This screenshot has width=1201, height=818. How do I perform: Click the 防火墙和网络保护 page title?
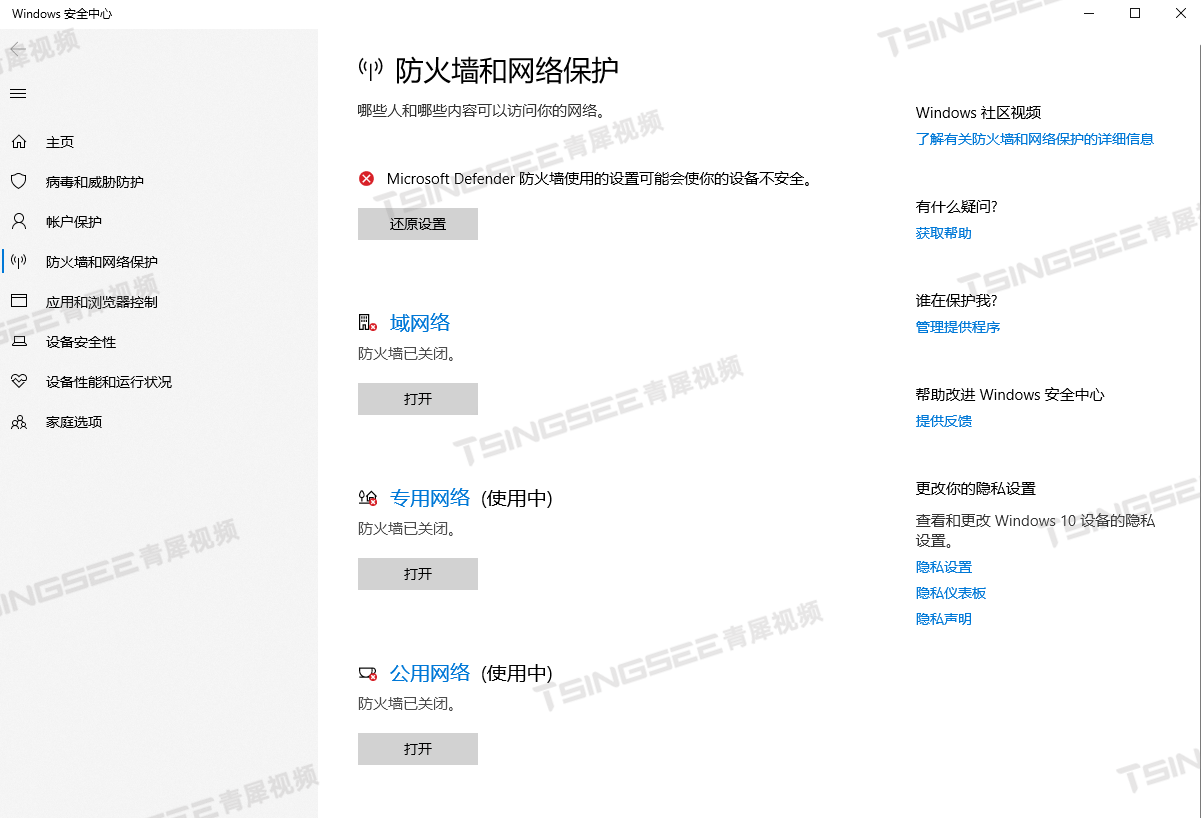coord(507,70)
